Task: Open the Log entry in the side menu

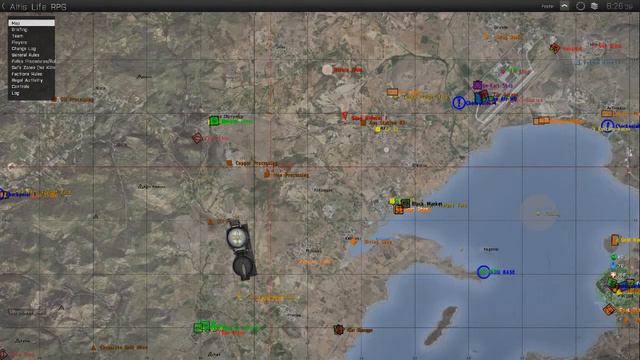Action: (x=31, y=93)
